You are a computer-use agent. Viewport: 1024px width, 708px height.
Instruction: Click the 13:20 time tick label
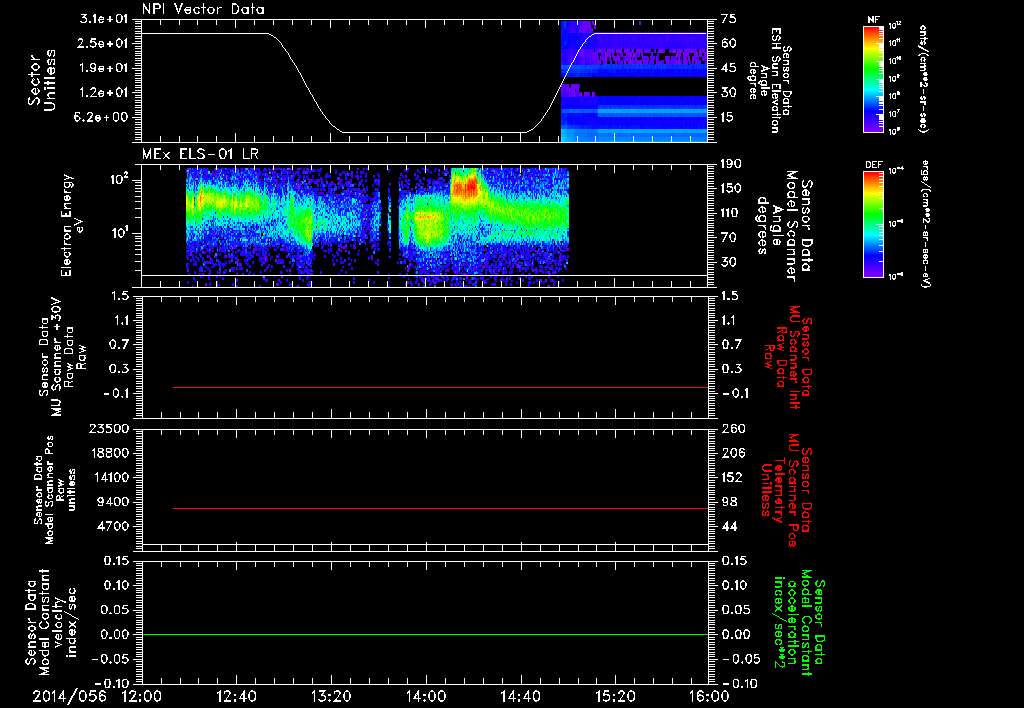(x=331, y=696)
